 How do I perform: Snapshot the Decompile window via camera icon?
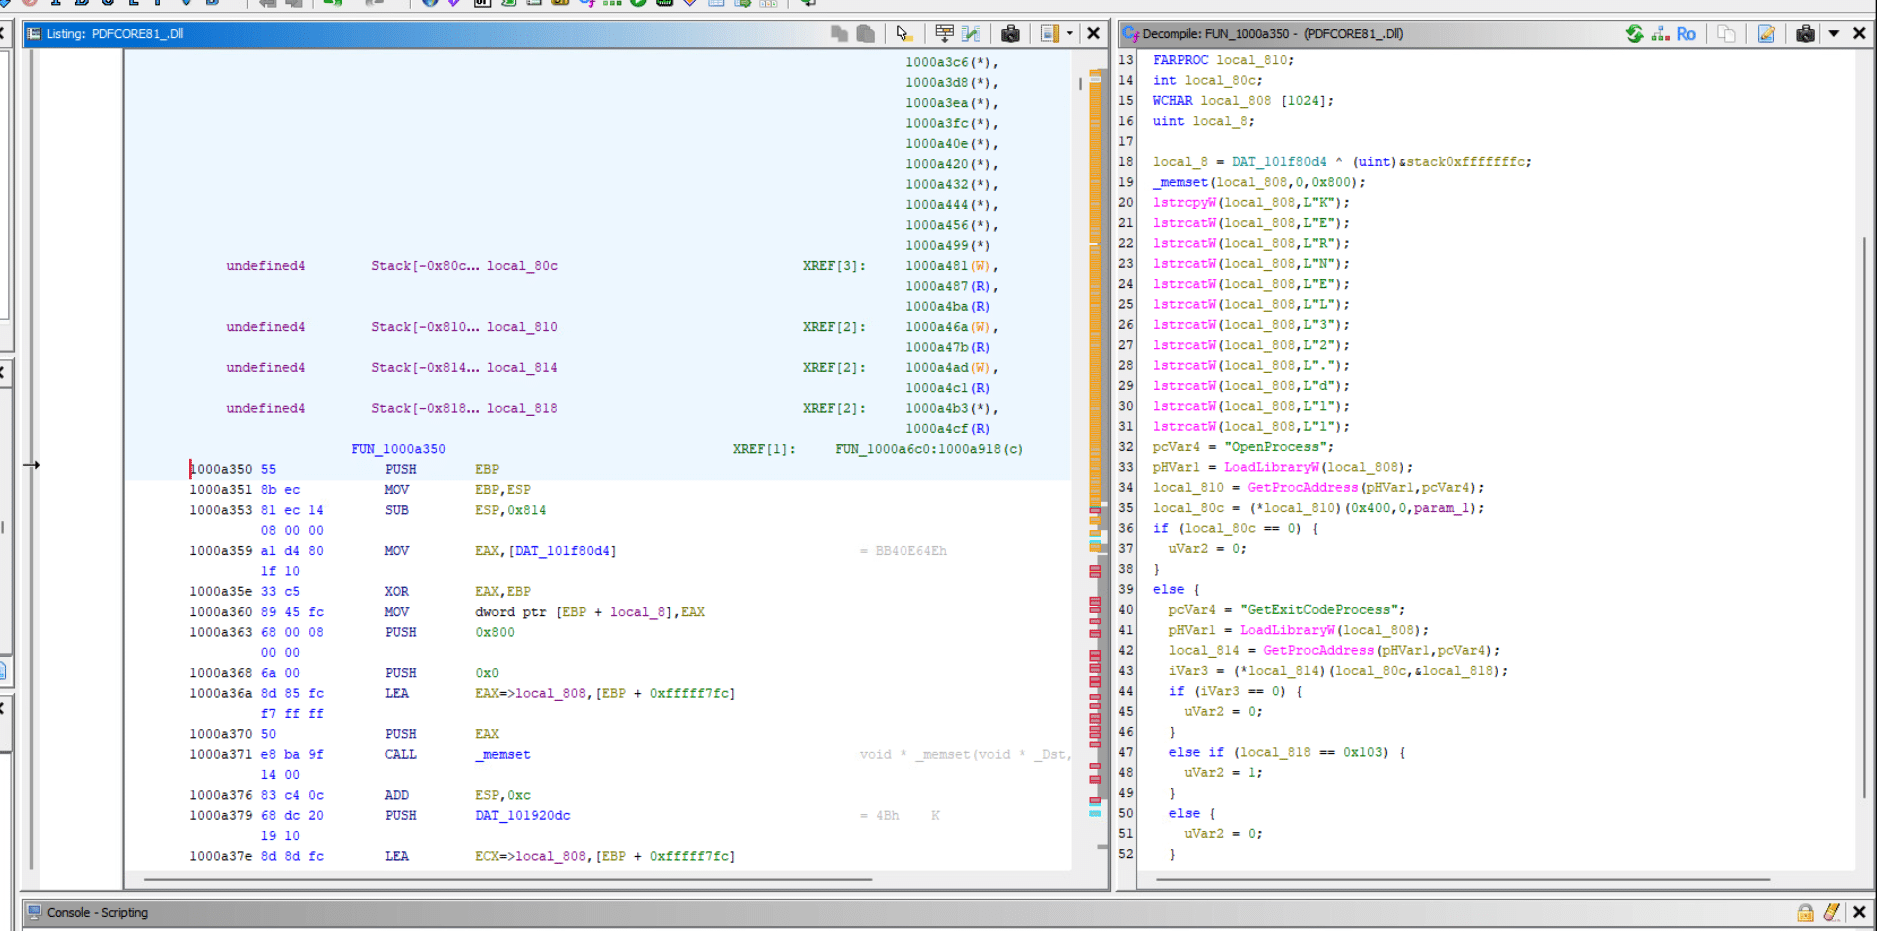1805,33
